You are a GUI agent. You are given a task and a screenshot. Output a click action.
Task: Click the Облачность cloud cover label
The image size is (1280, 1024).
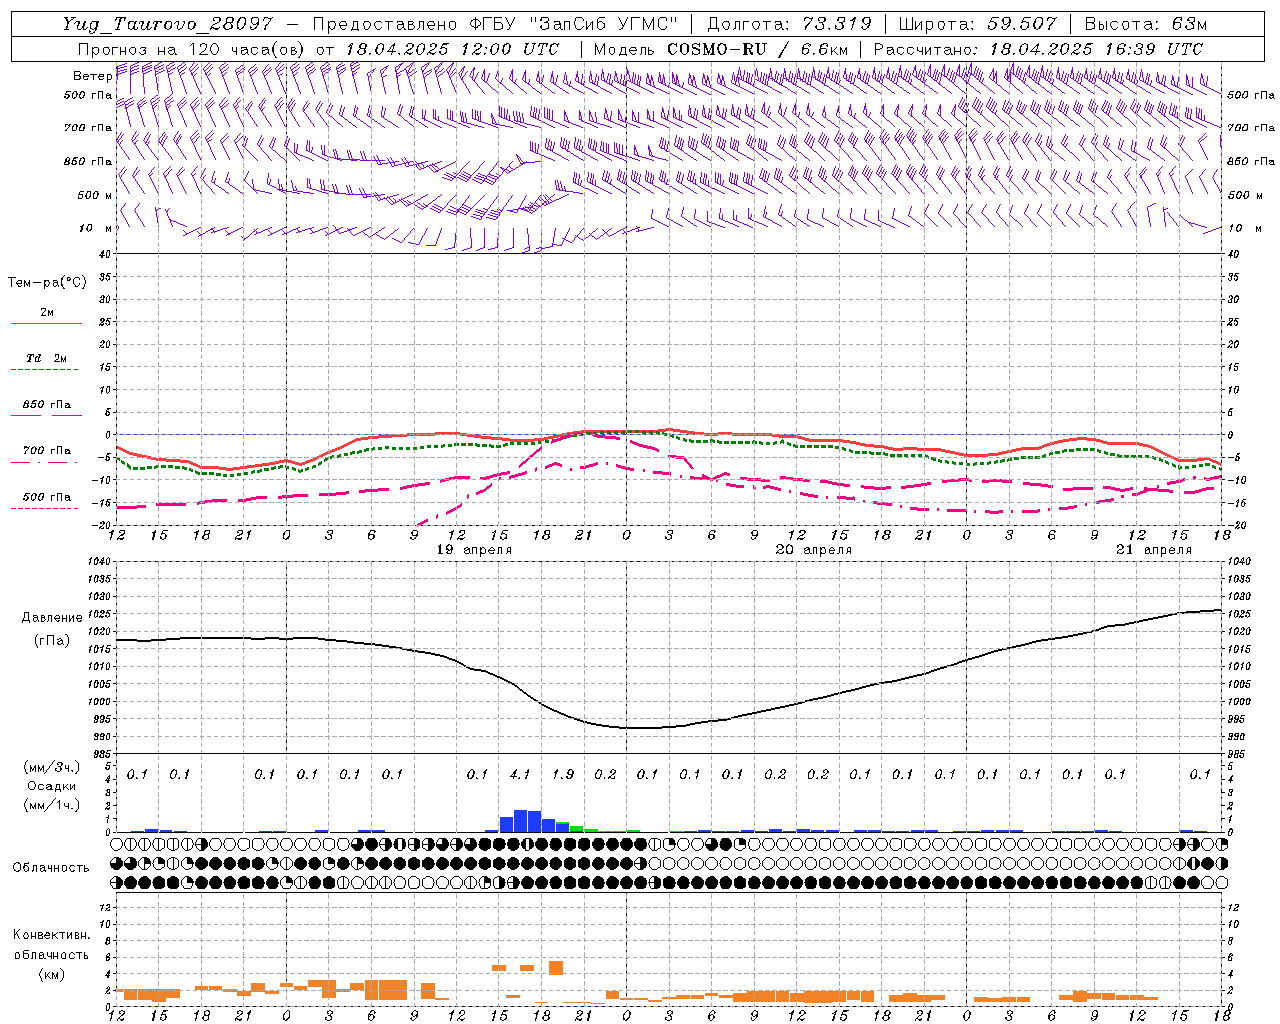51,868
